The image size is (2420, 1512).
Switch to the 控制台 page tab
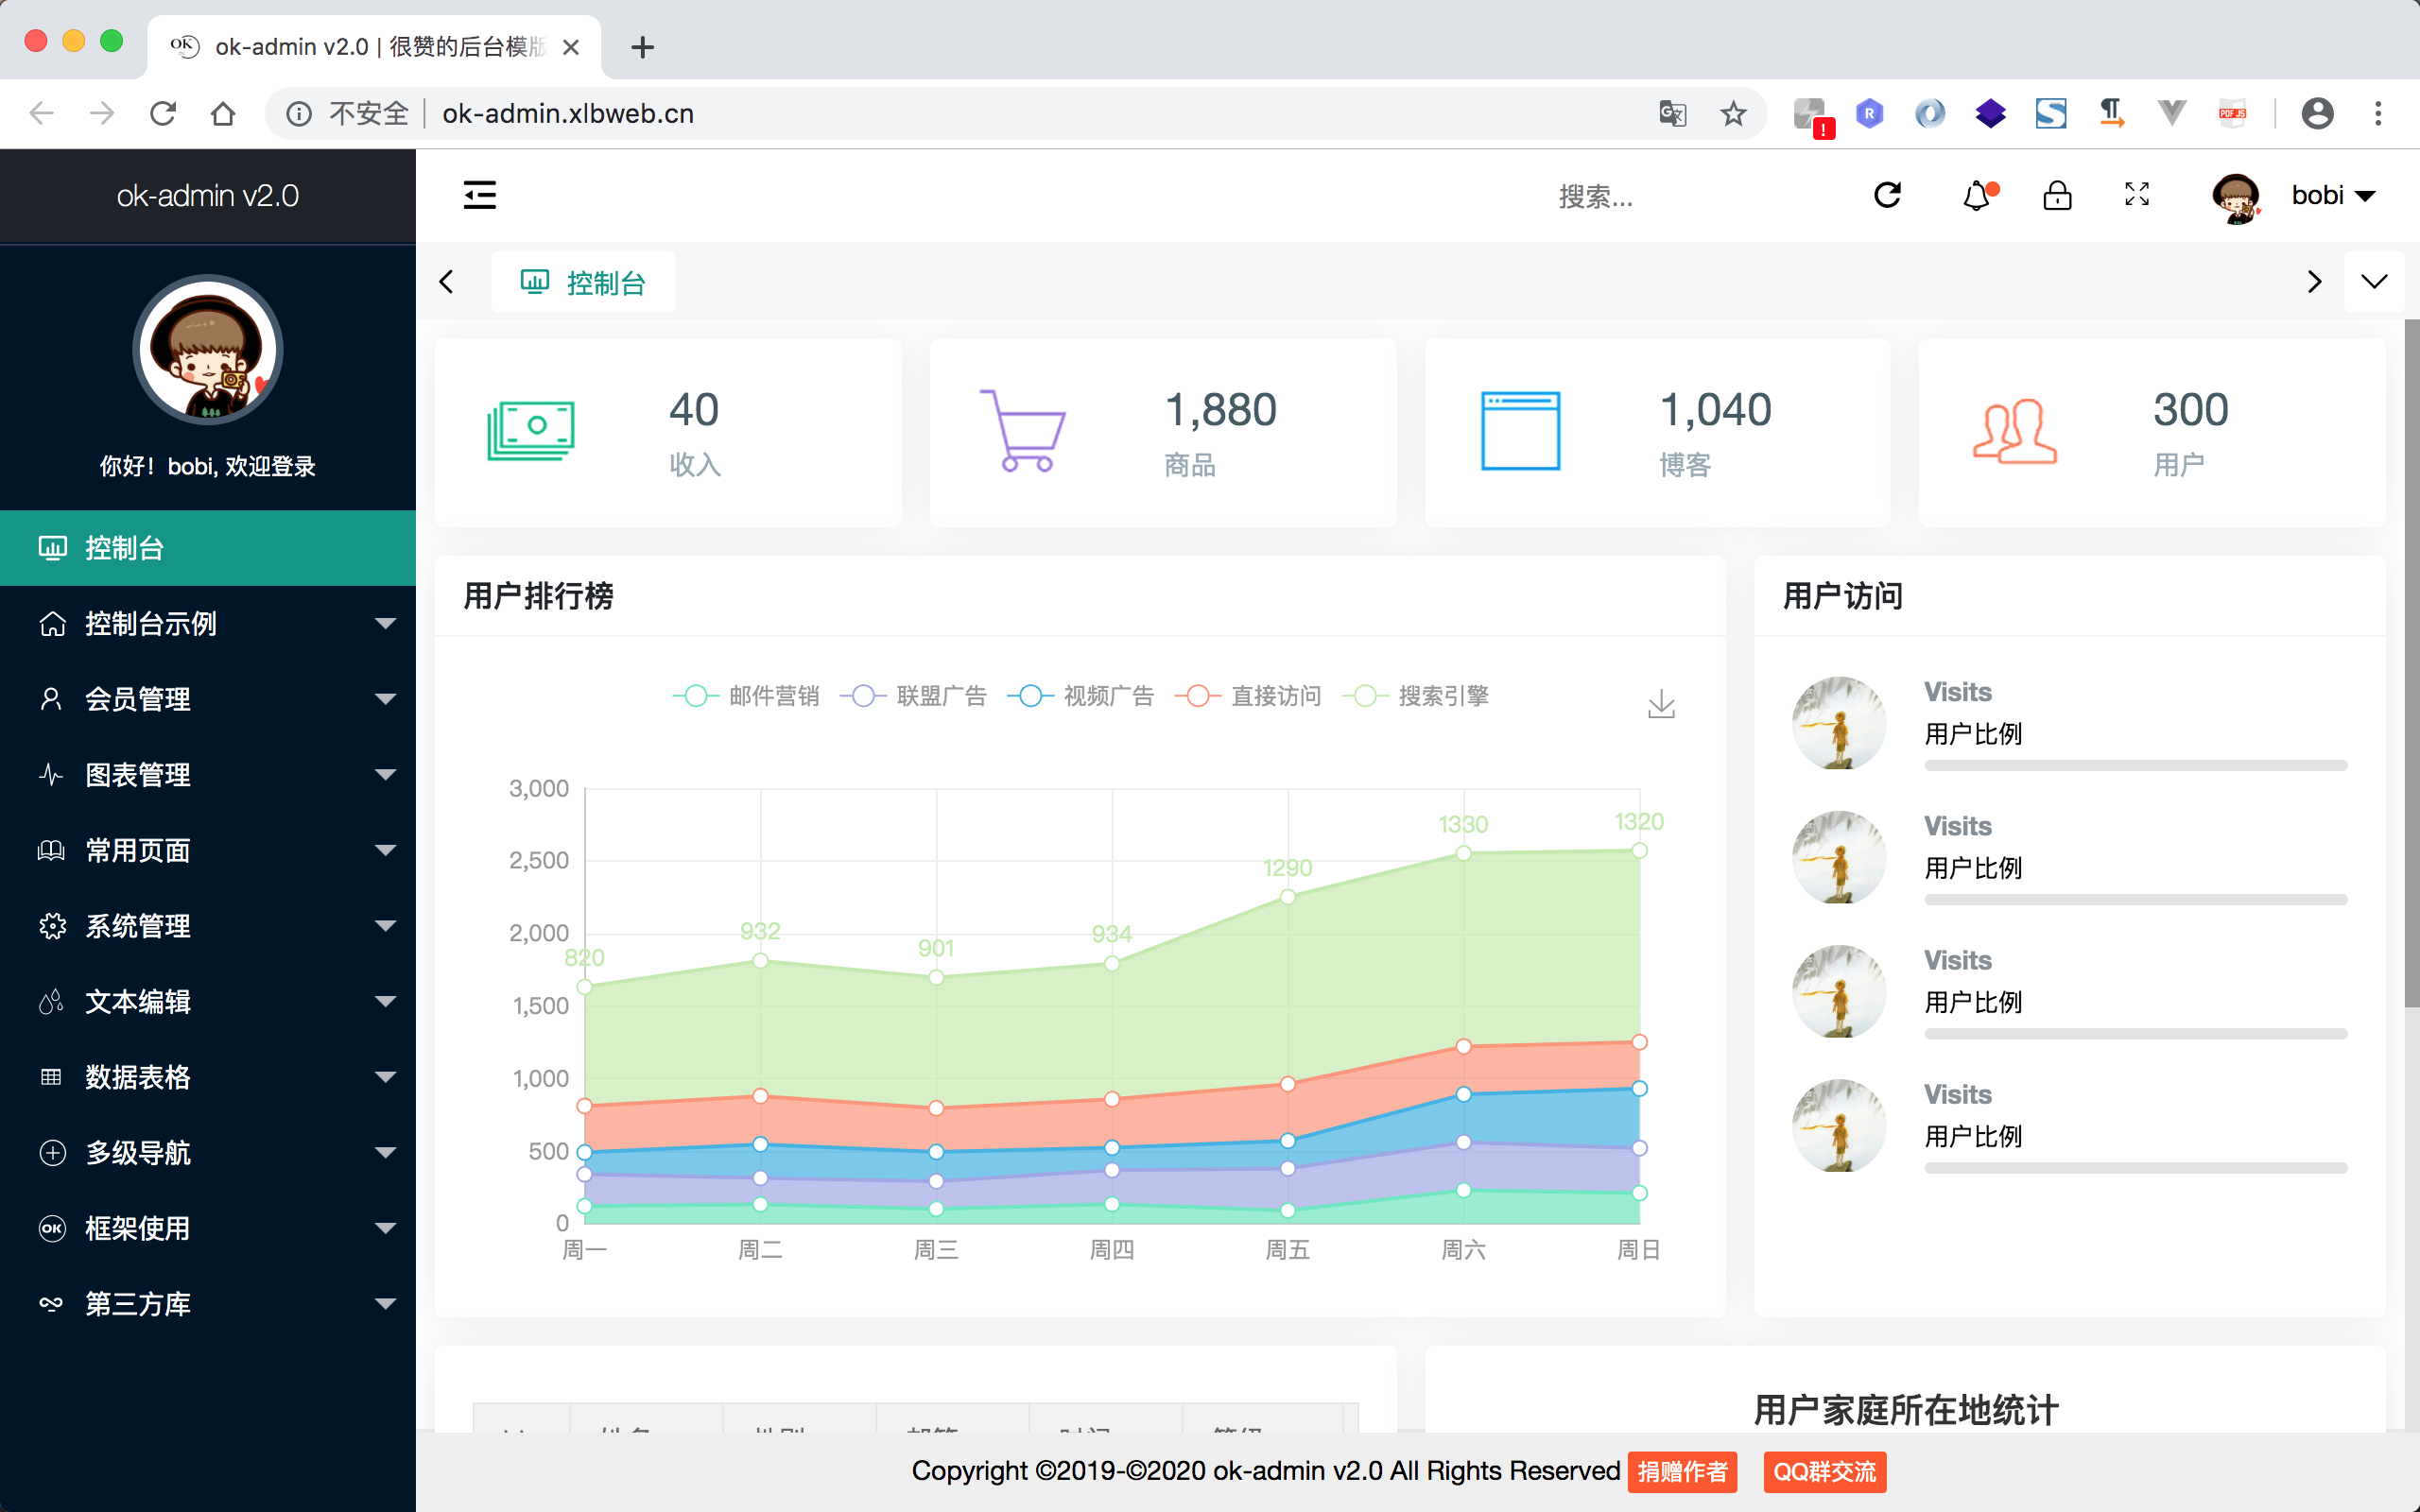(x=583, y=283)
